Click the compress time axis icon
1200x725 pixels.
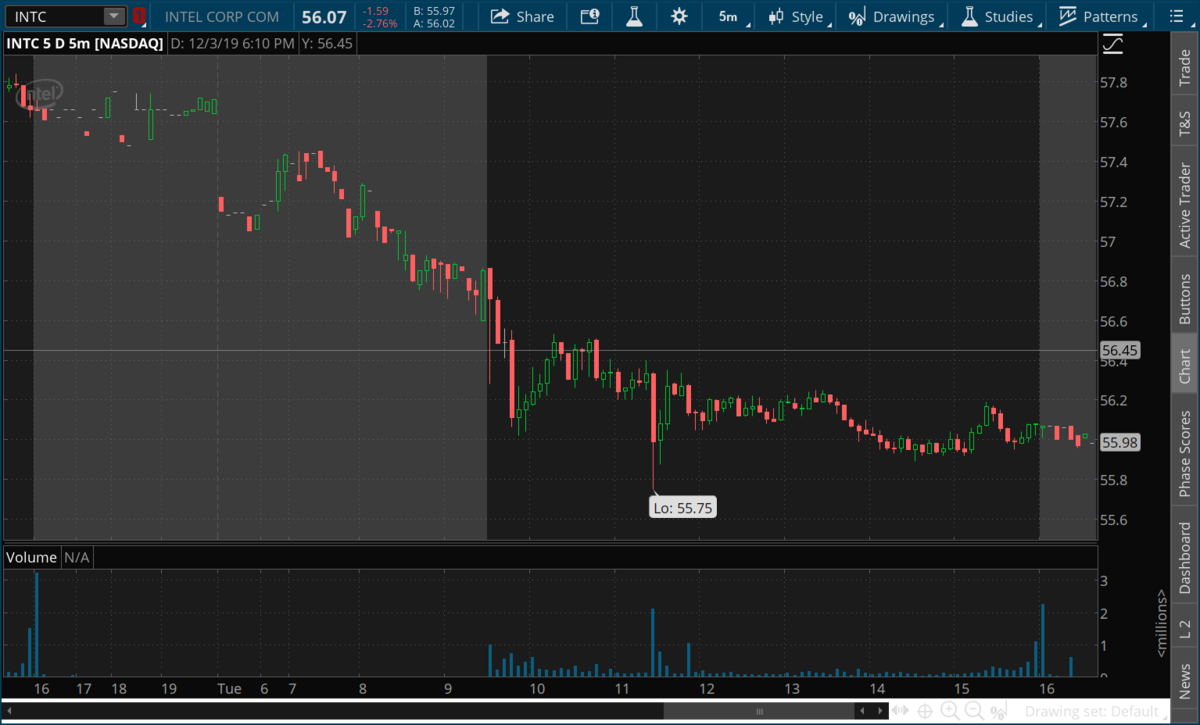click(900, 711)
